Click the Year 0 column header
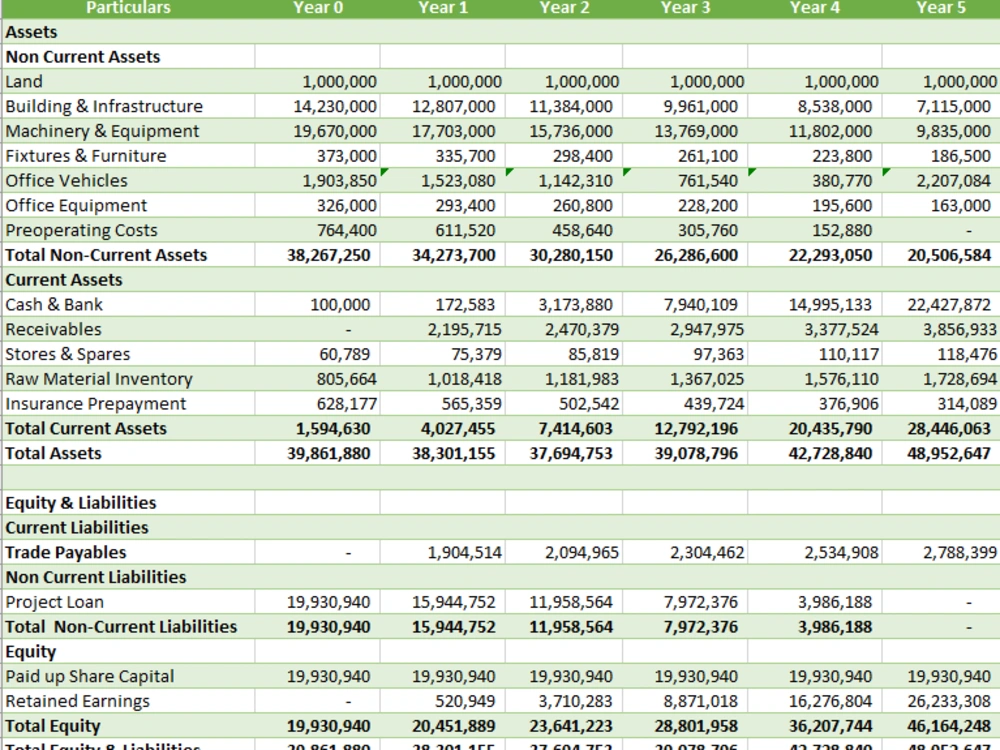This screenshot has height=750, width=1000. pos(318,8)
